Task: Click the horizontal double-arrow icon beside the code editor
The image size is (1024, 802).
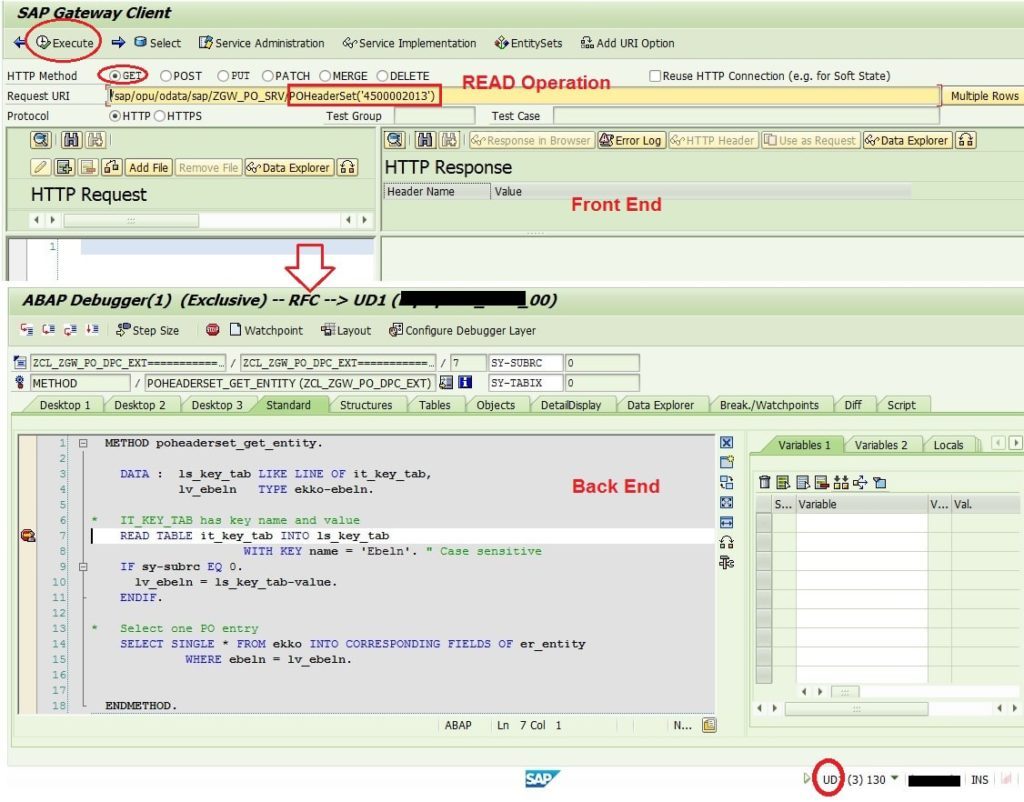Action: point(727,522)
